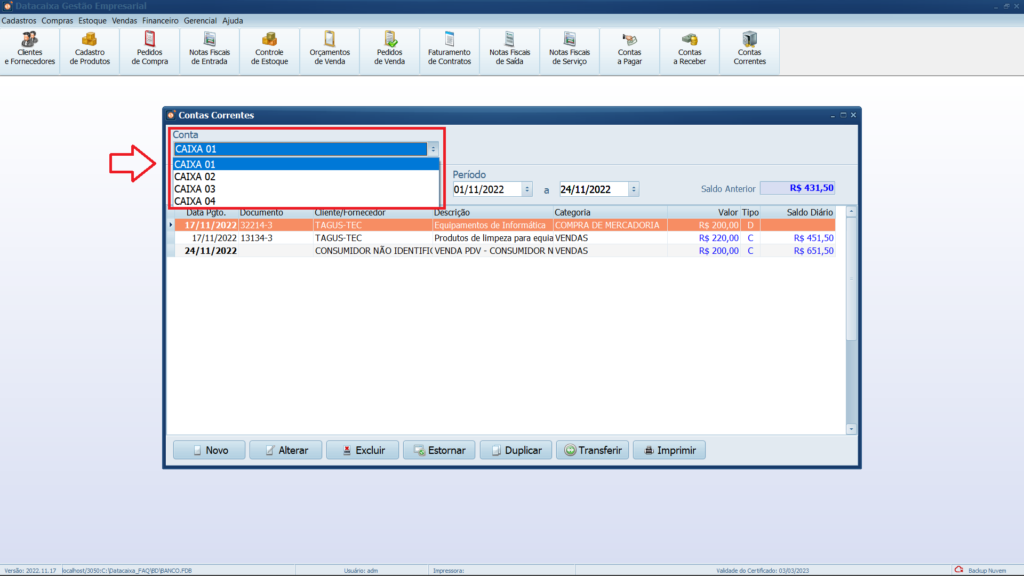Open Faturamento de Contratos icon
Screen dimensions: 1024x576
click(449, 48)
